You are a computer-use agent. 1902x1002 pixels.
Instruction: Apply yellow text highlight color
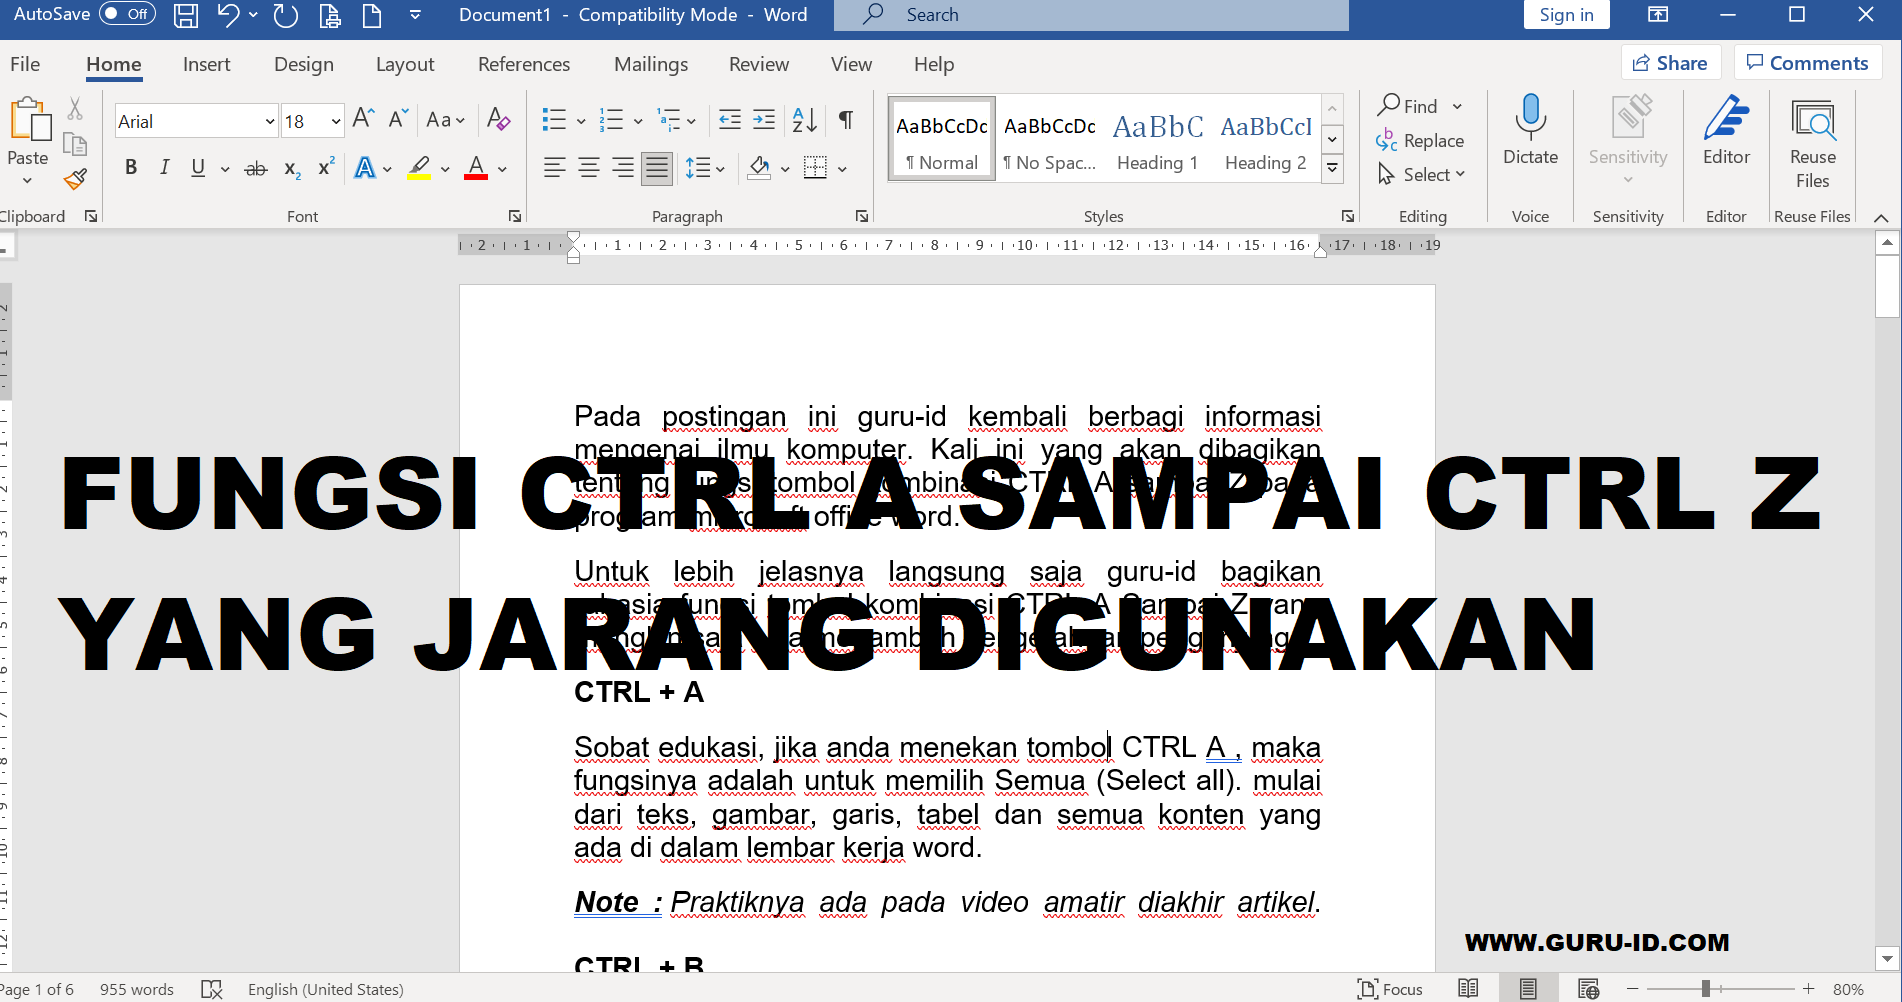click(419, 167)
